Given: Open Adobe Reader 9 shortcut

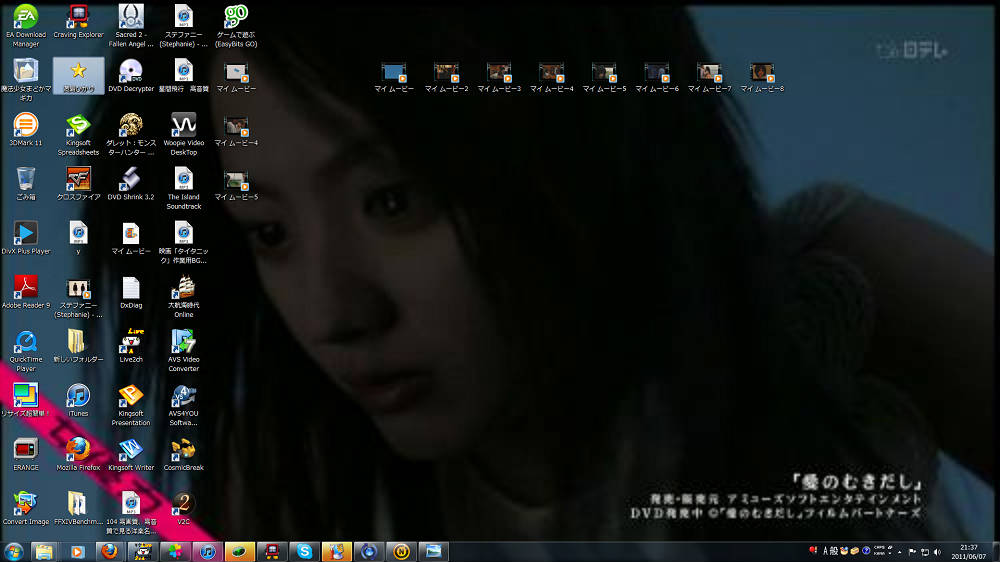Looking at the screenshot, I should [x=26, y=292].
